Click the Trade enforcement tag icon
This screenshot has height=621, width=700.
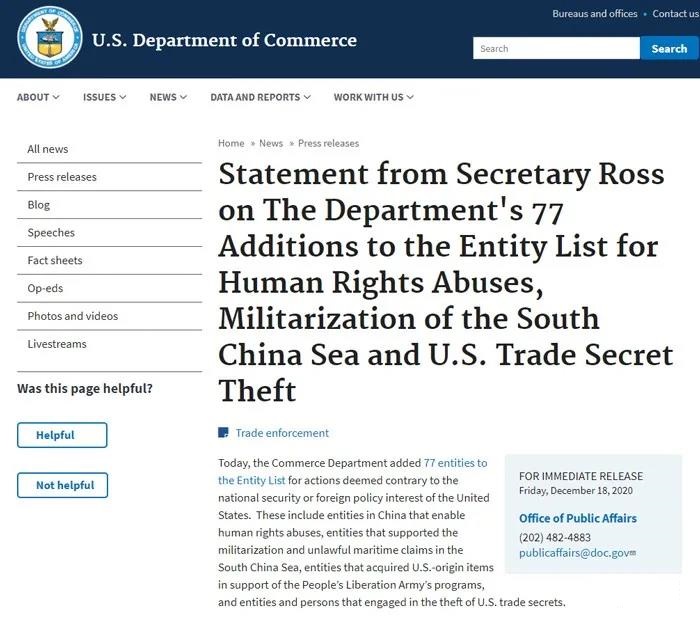[x=223, y=433]
